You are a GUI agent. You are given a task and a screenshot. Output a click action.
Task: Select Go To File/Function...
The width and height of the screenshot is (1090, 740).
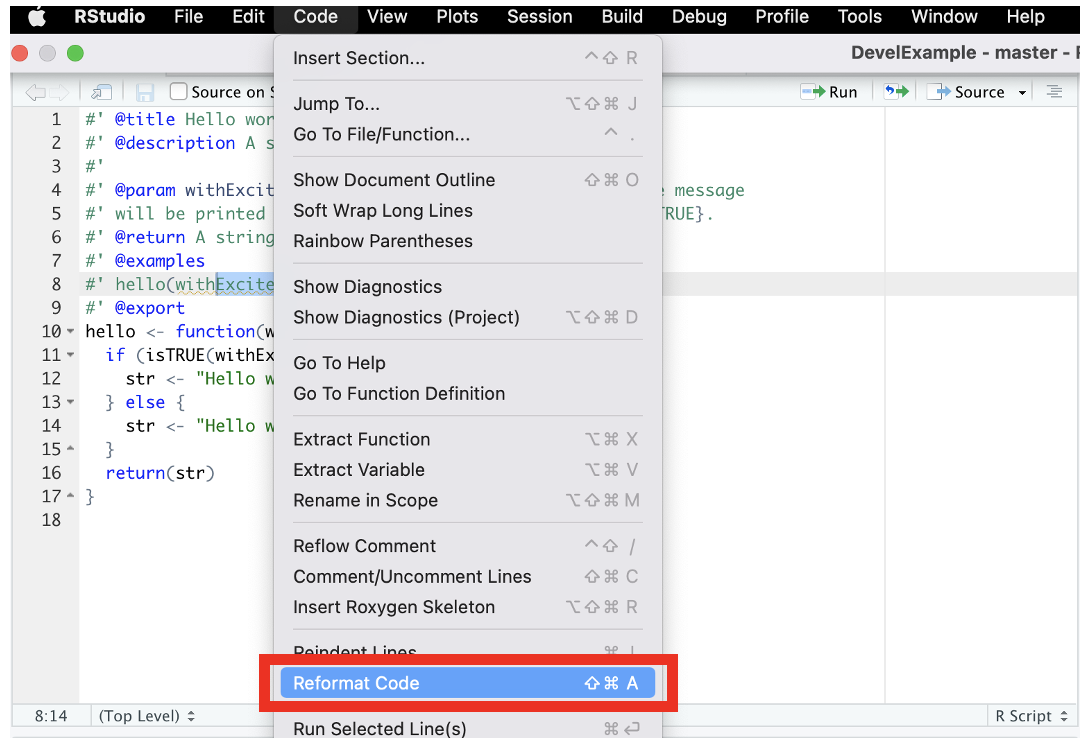[x=467, y=135]
